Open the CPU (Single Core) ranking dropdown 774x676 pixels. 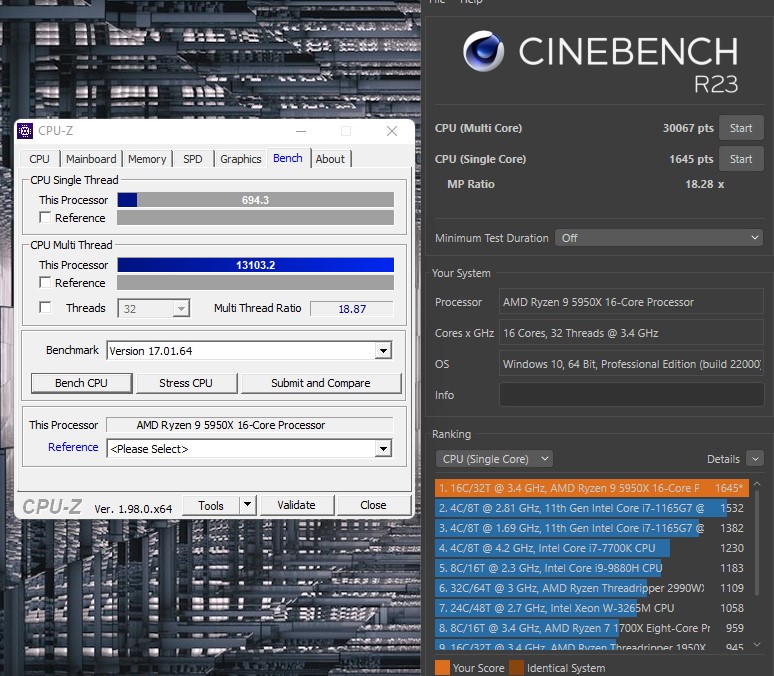(x=494, y=459)
